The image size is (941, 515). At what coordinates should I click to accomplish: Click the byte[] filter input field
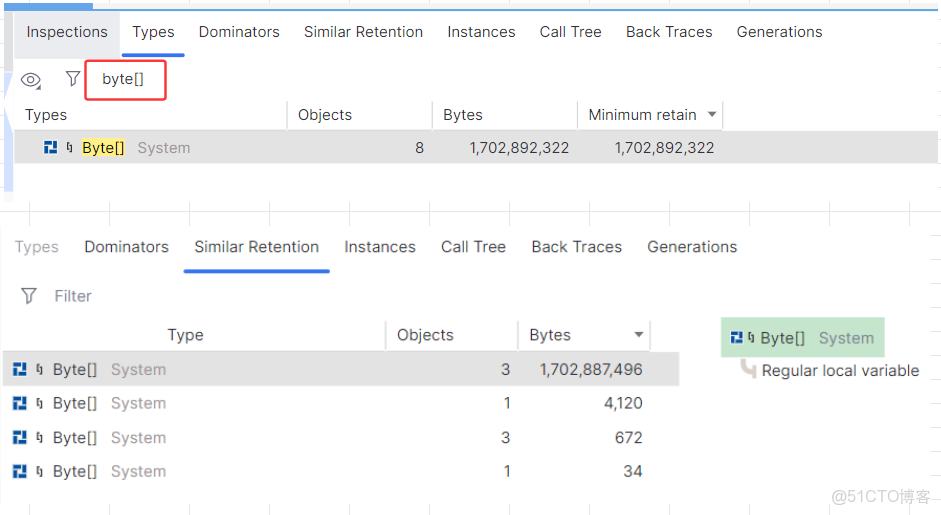tap(124, 80)
